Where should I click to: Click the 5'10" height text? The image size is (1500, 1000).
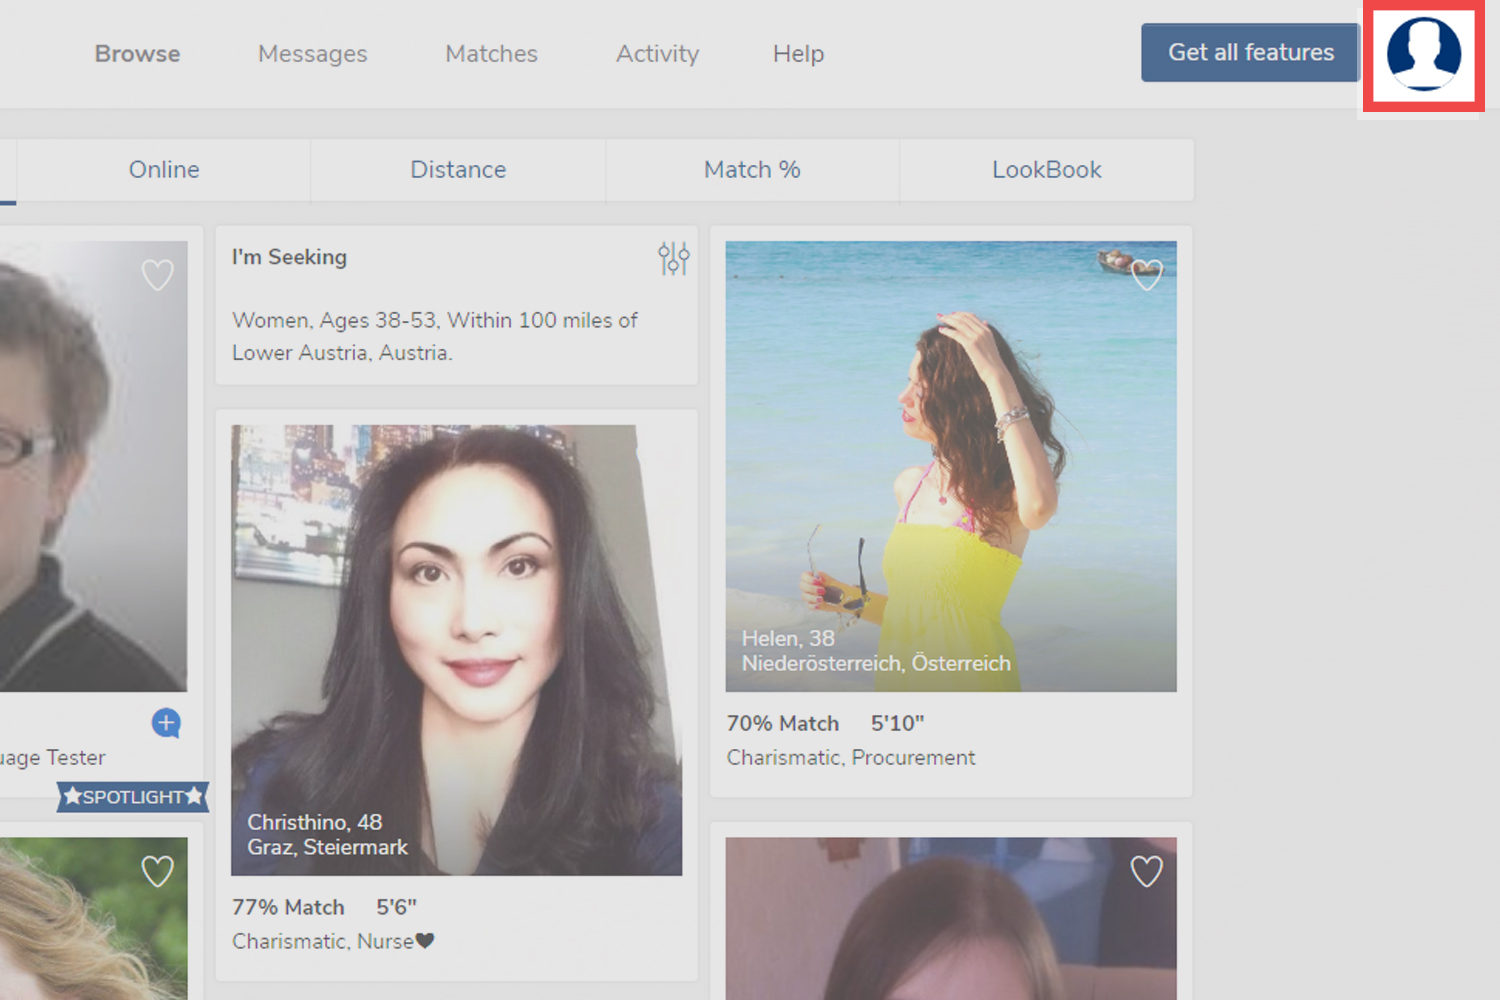[897, 723]
